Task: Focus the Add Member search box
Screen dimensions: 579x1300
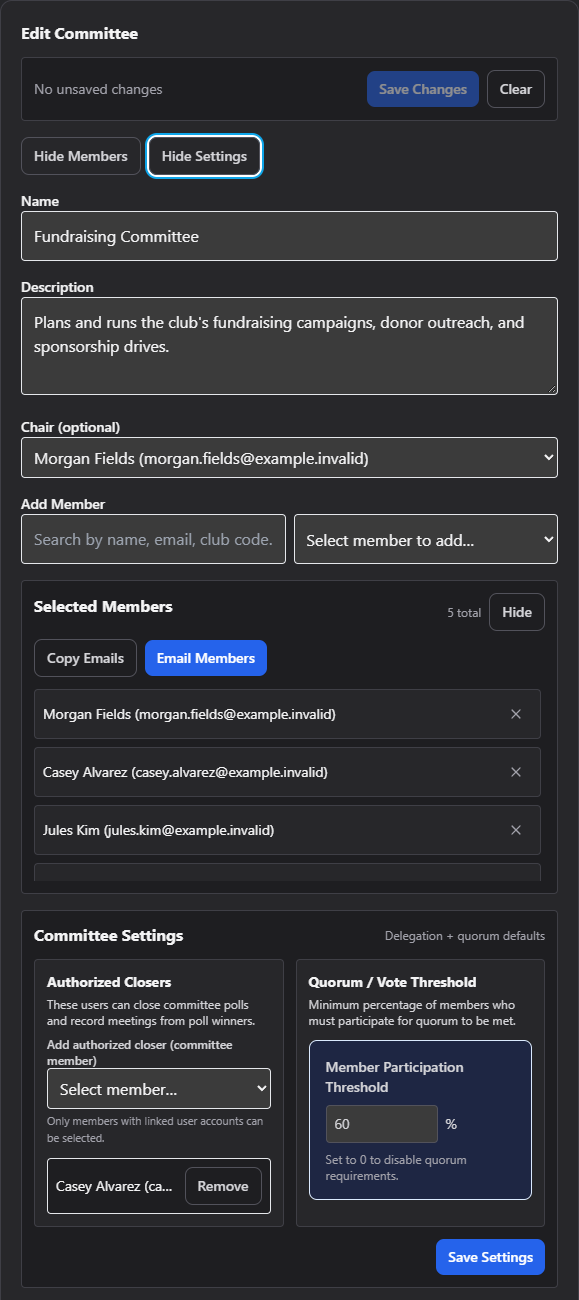Action: 153,539
